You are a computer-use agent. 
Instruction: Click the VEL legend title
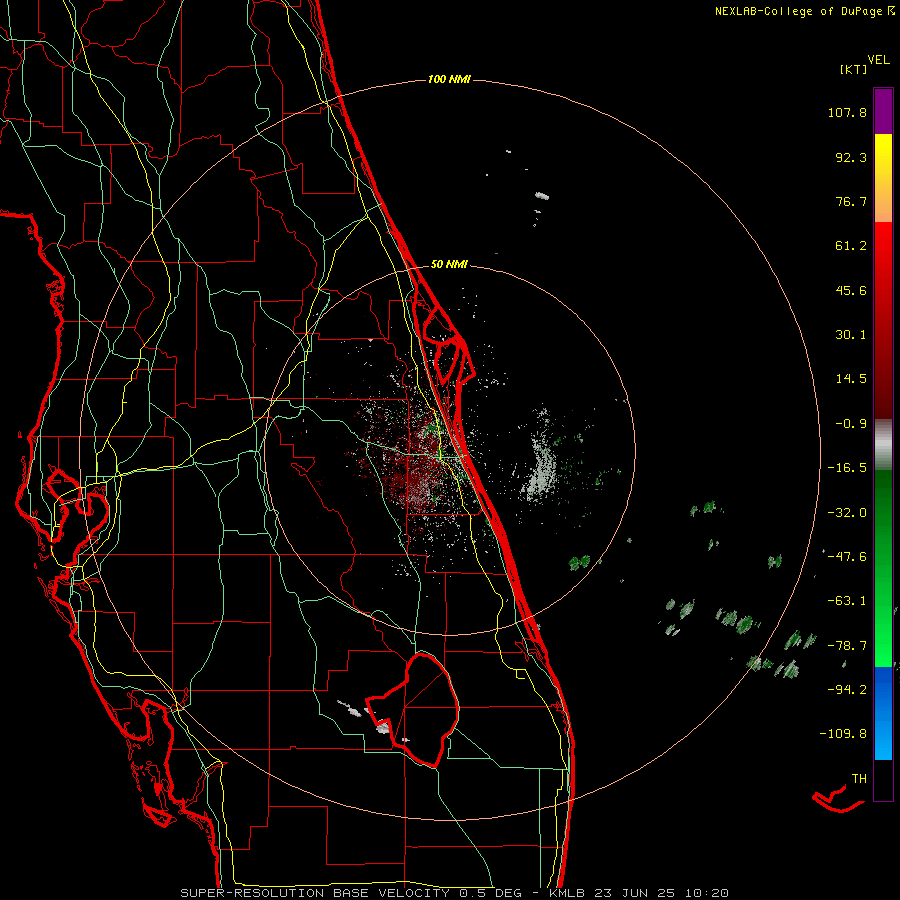[878, 60]
